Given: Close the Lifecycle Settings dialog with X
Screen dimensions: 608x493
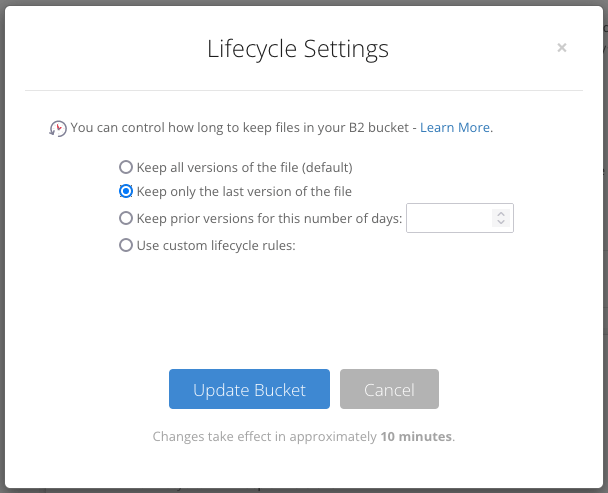Looking at the screenshot, I should tap(562, 47).
